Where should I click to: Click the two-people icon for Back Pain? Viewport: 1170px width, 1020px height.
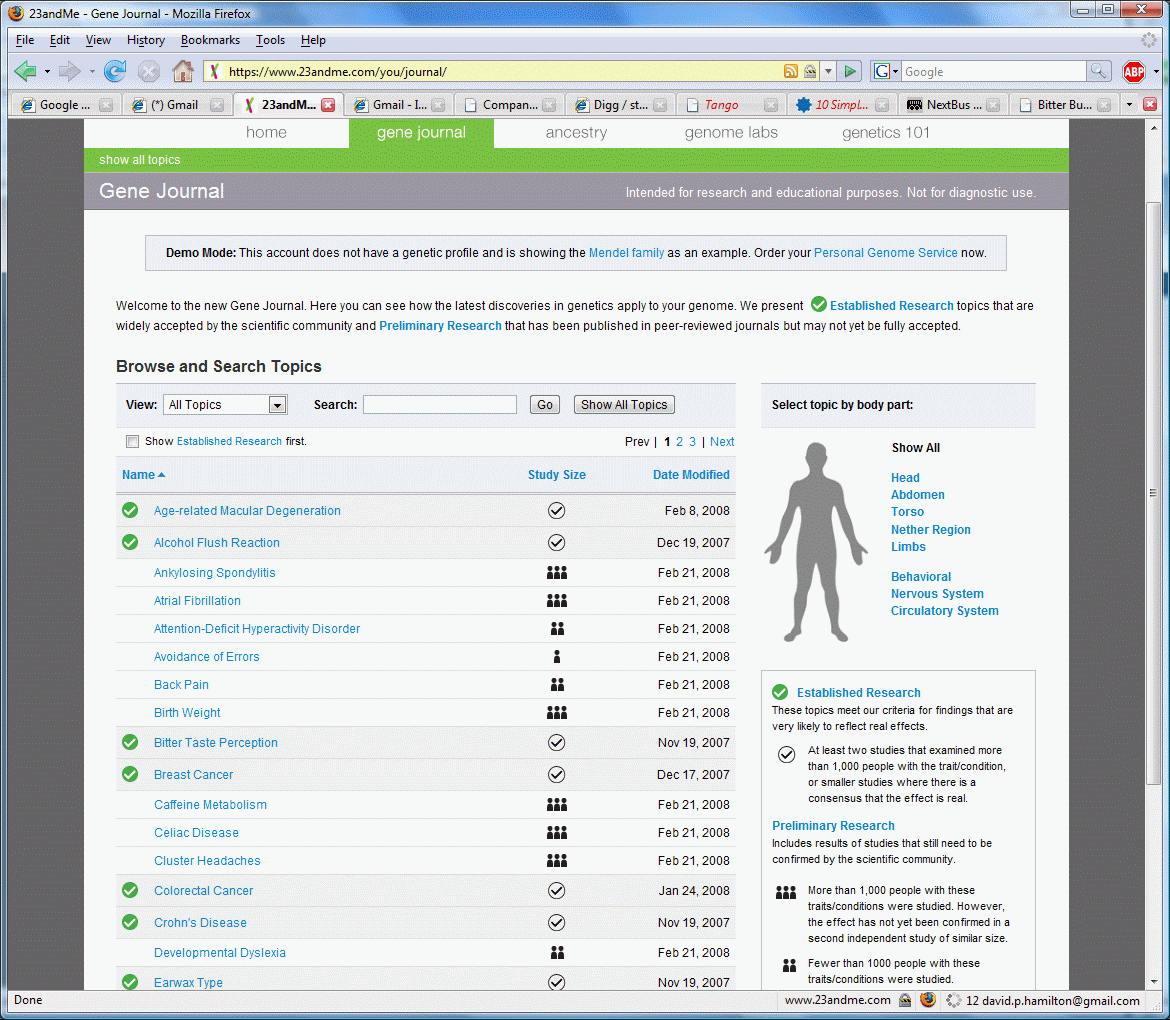(x=557, y=684)
